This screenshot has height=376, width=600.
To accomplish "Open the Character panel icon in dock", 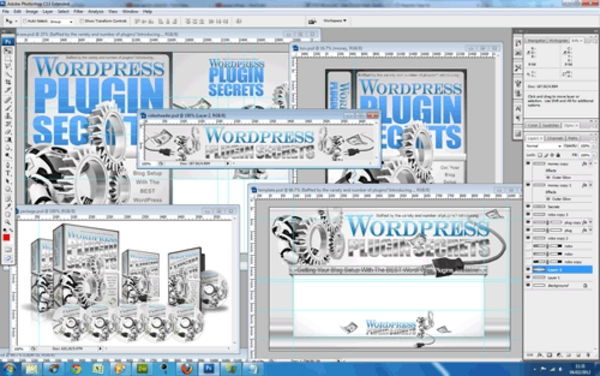I will point(518,109).
